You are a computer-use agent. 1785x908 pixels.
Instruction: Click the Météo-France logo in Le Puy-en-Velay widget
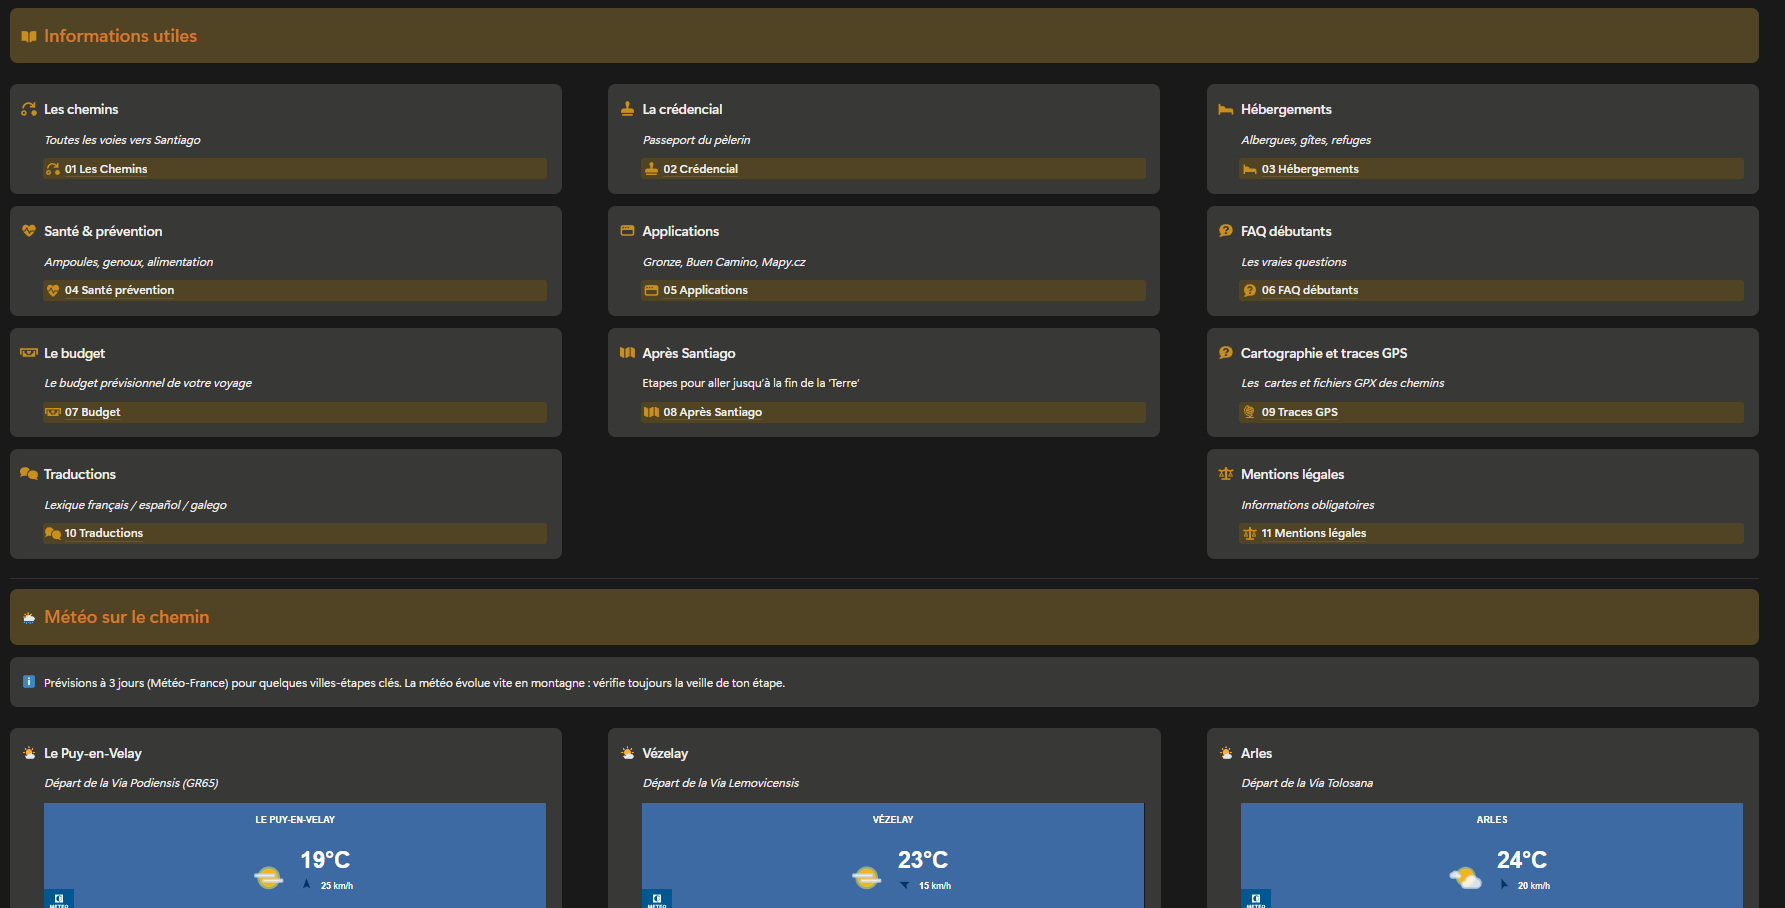click(x=59, y=899)
